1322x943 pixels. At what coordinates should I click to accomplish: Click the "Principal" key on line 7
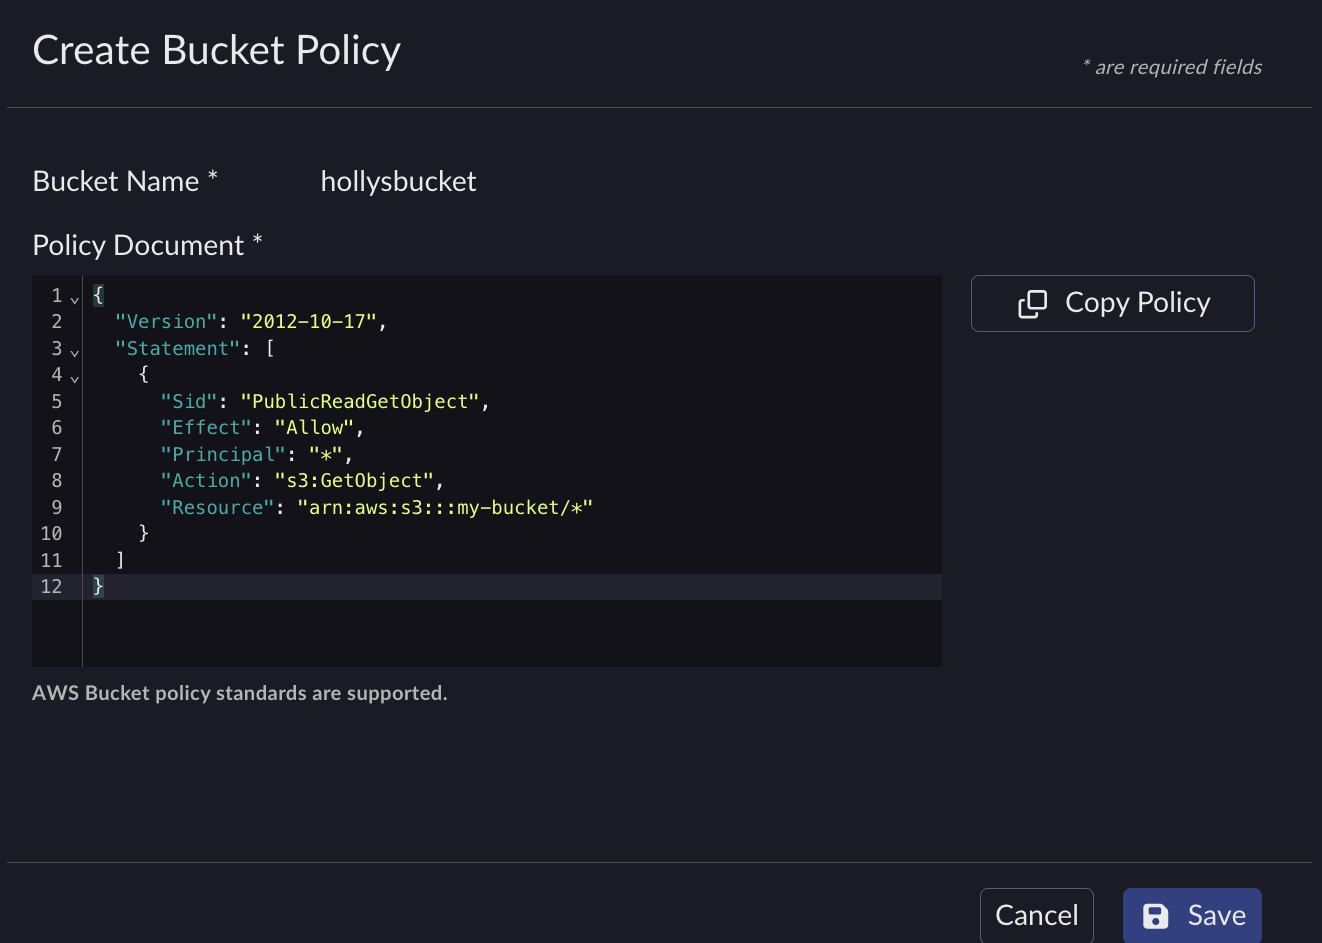pos(223,454)
